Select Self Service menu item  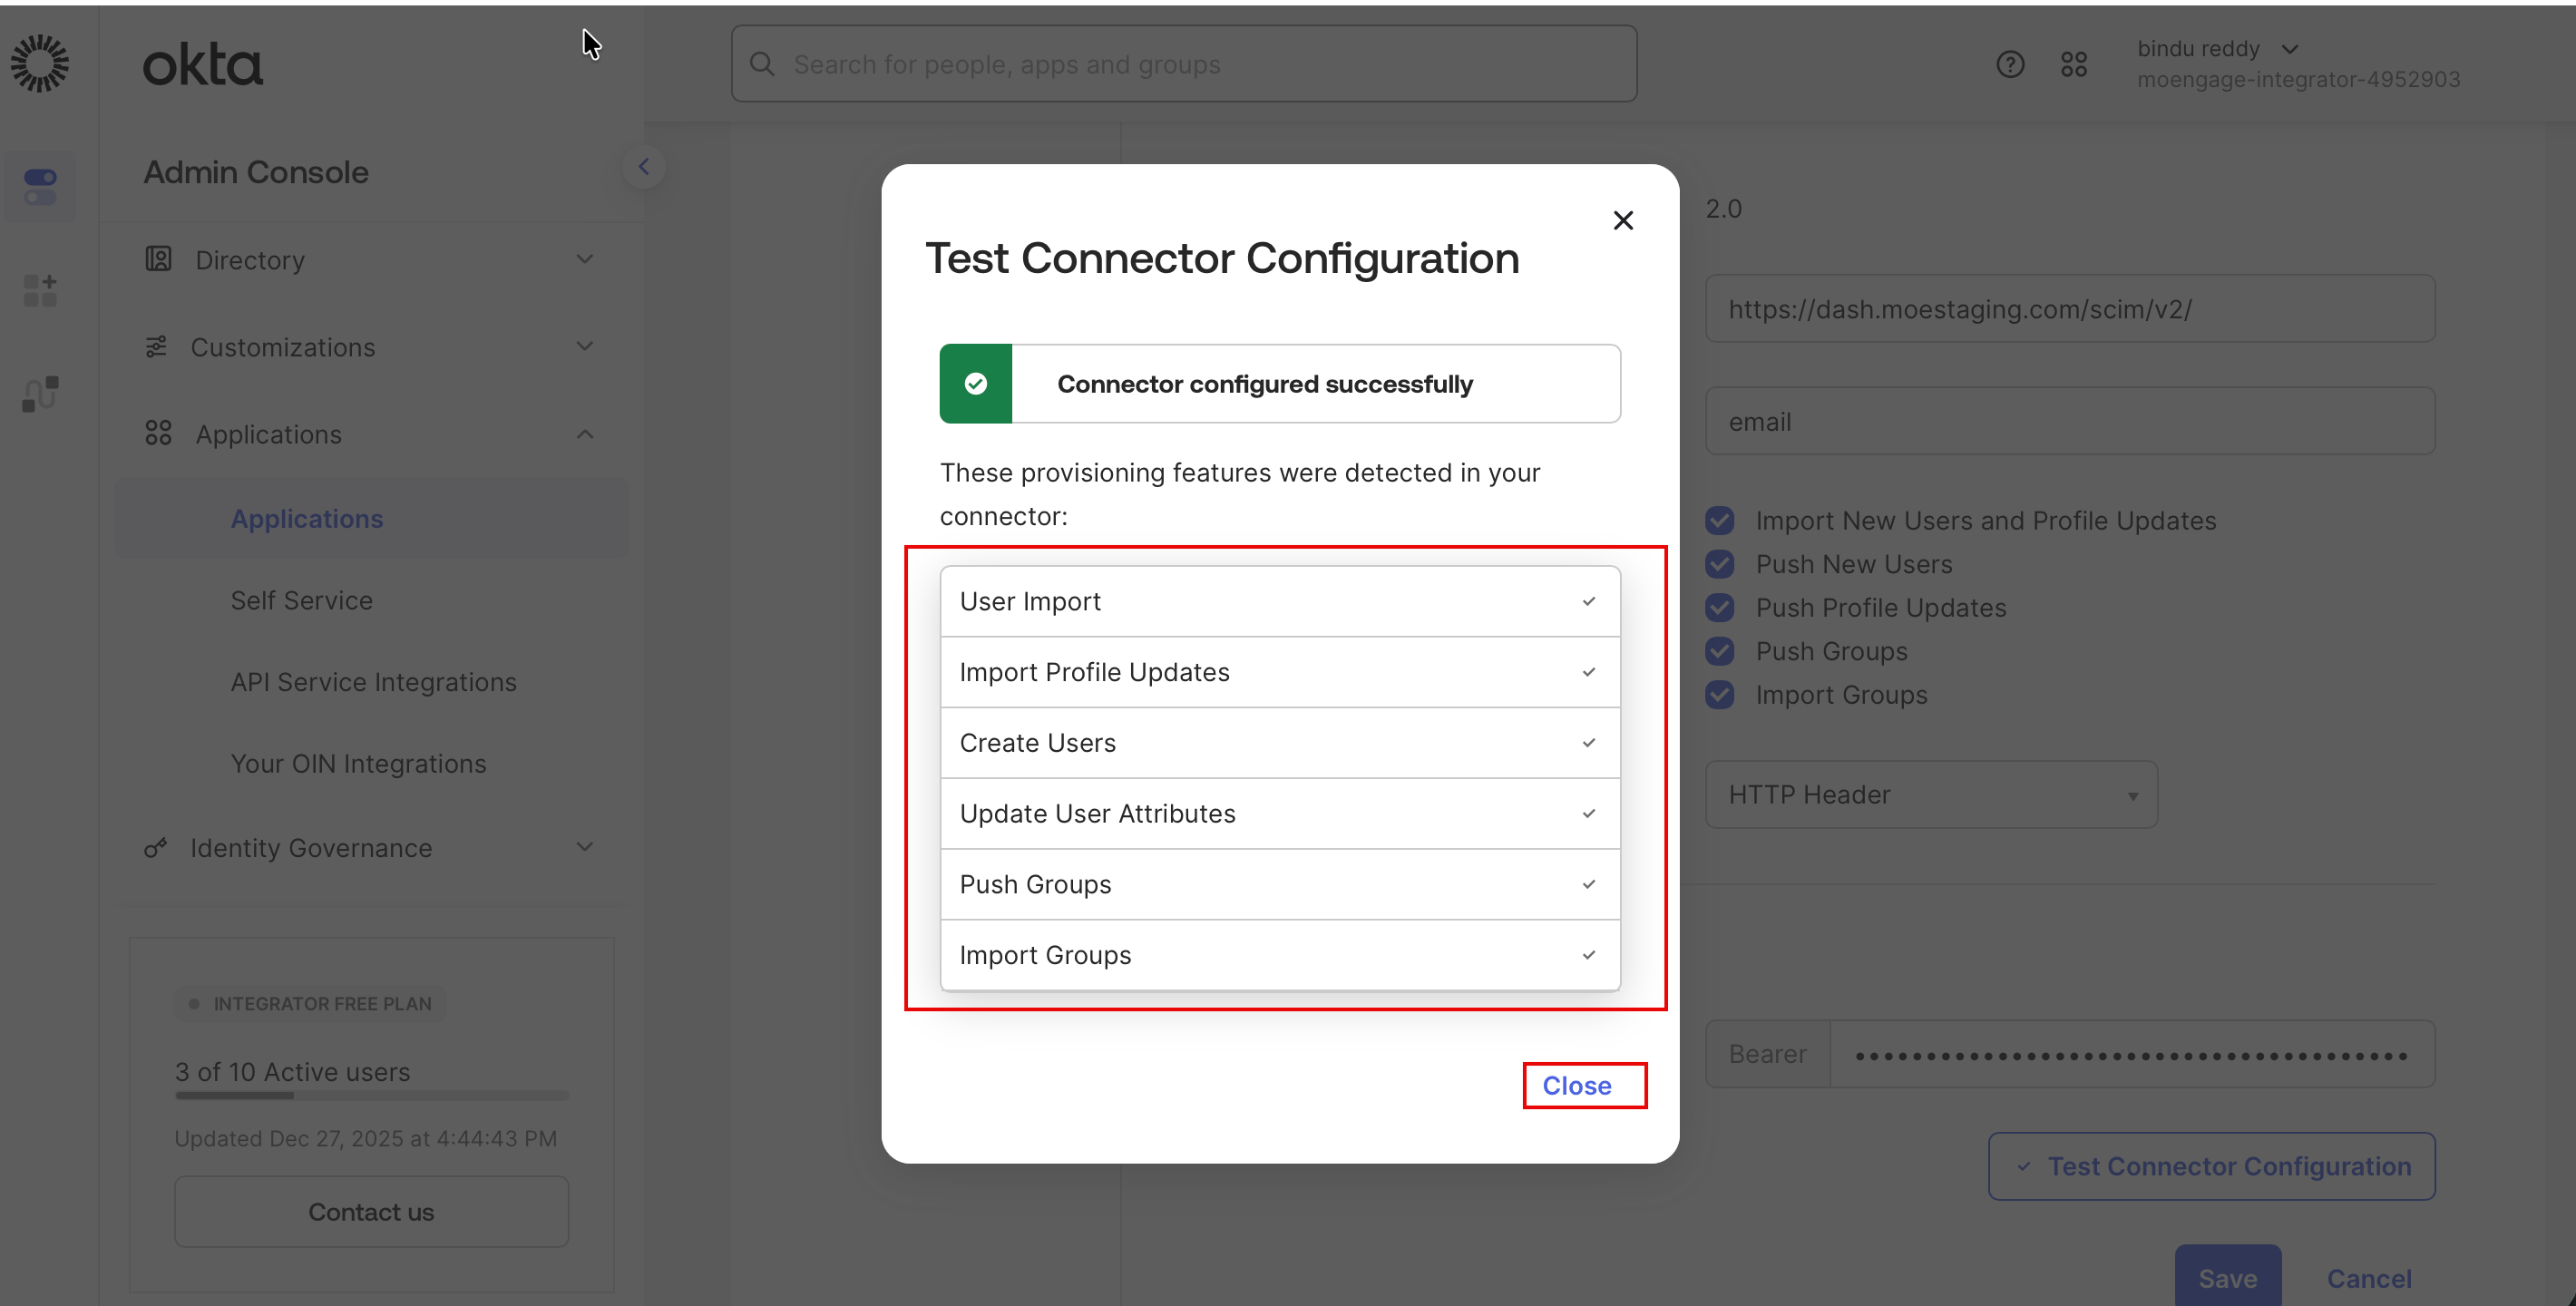point(301,600)
